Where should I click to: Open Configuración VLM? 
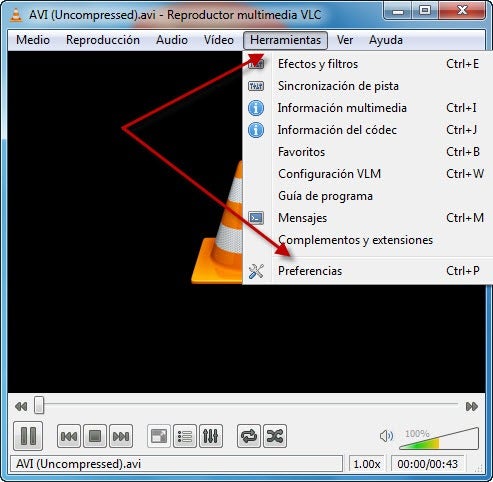[368, 174]
